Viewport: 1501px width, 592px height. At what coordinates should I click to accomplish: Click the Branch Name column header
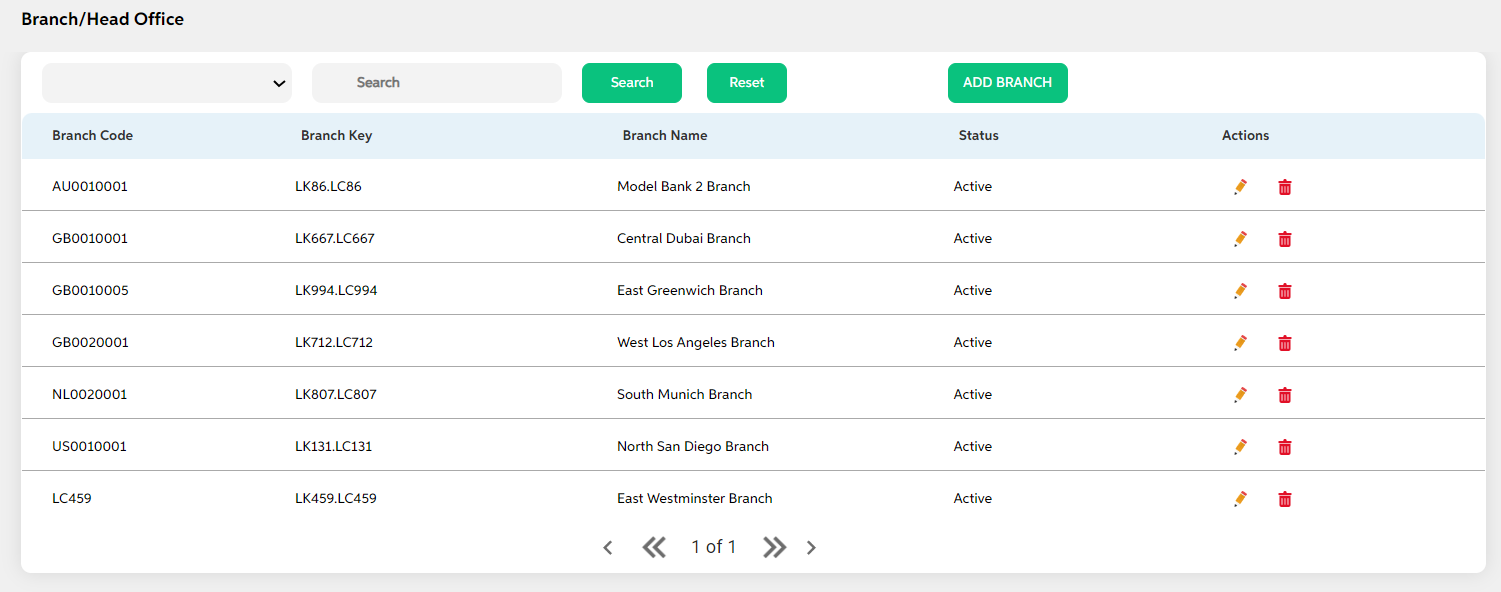[x=665, y=136]
